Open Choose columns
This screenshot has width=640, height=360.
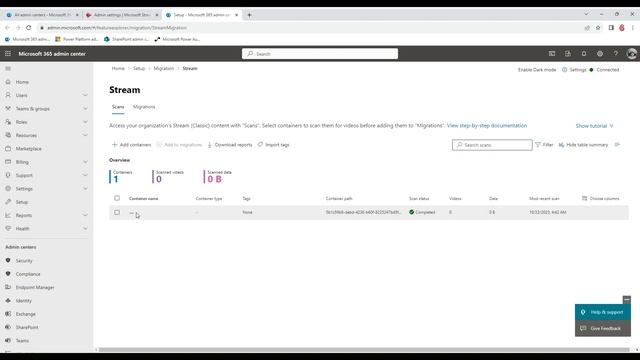600,198
